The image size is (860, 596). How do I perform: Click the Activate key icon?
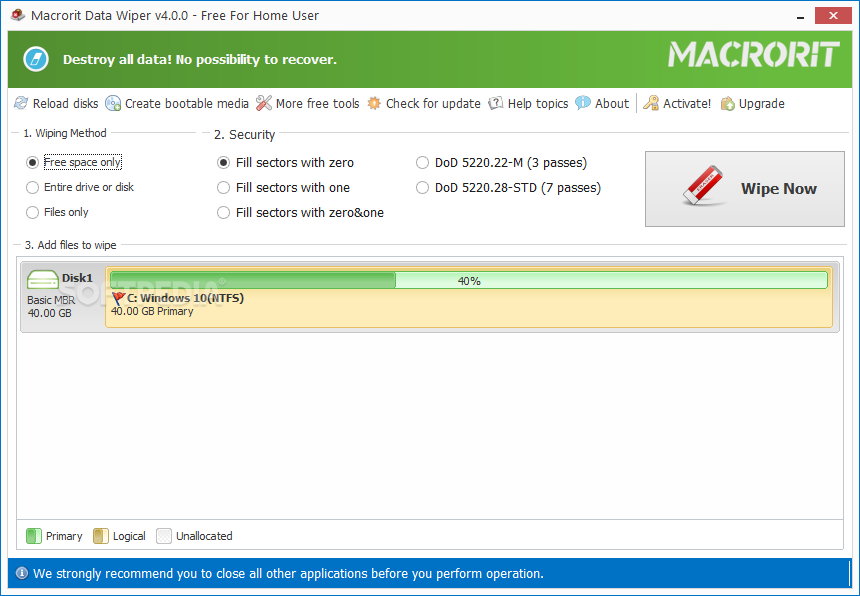(650, 103)
